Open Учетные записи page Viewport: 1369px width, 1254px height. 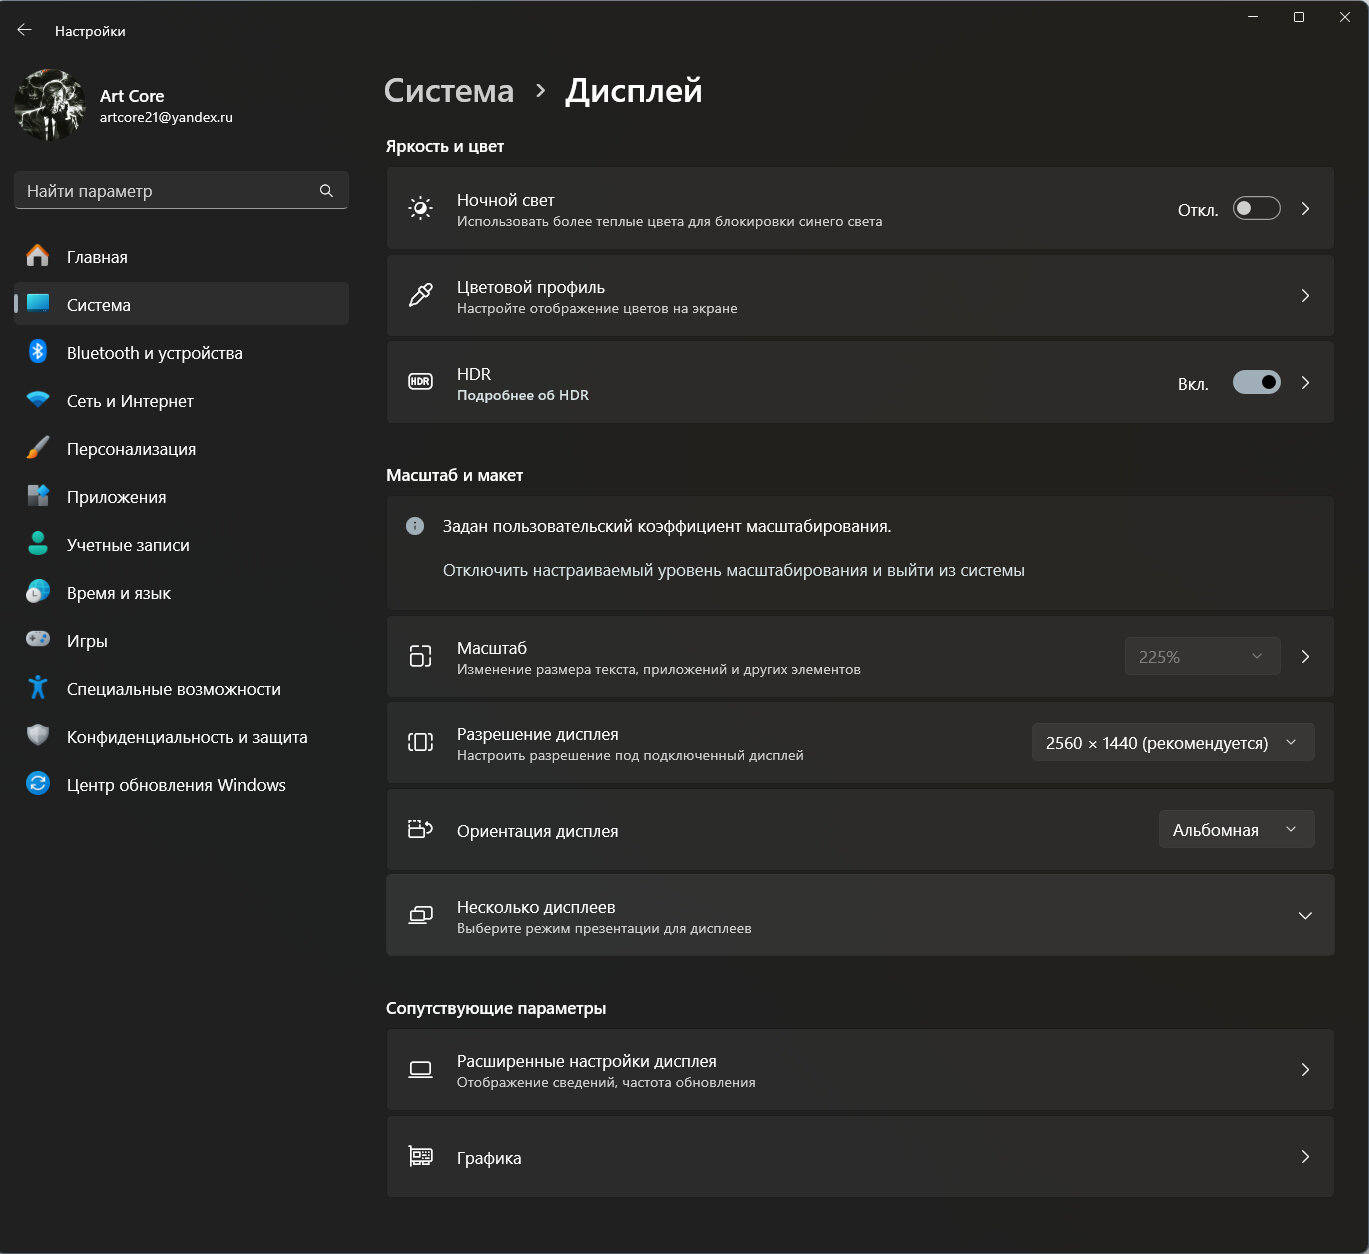tap(181, 545)
